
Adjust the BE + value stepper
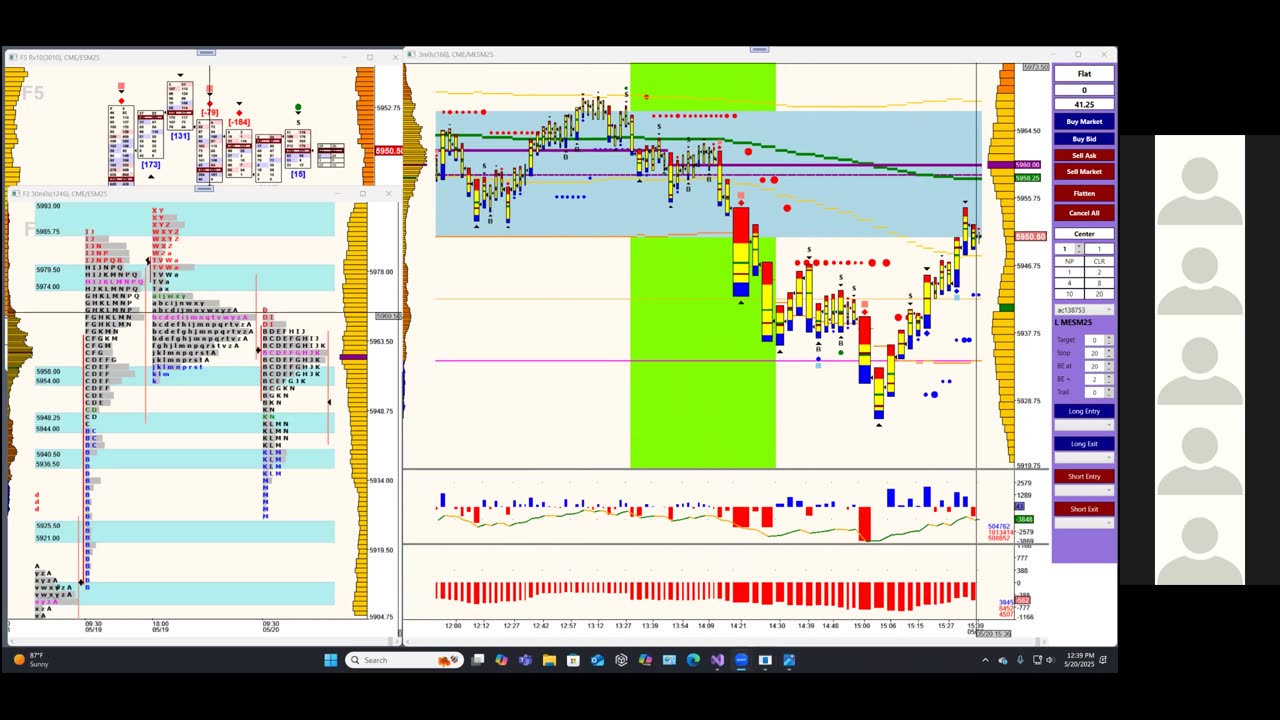click(x=1109, y=379)
